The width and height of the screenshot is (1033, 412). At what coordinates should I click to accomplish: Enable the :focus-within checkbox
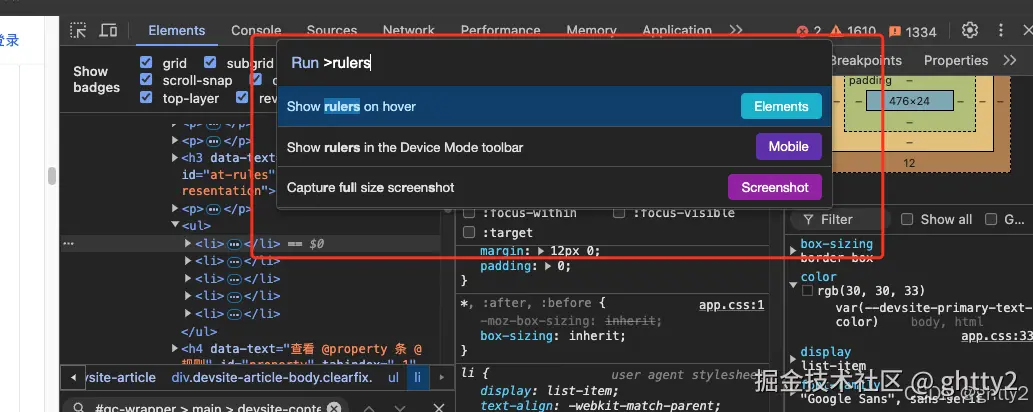[x=469, y=213]
